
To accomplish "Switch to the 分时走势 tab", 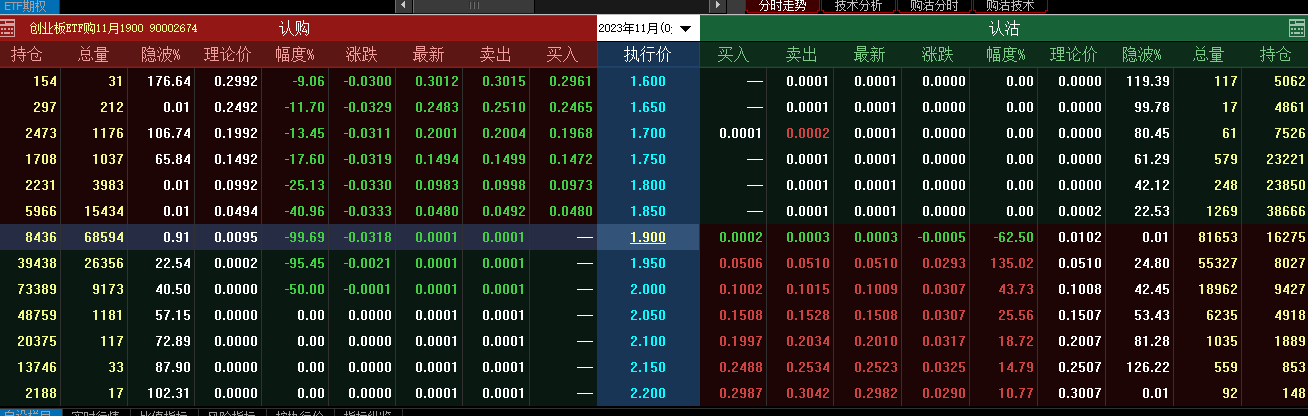I will 782,6.
